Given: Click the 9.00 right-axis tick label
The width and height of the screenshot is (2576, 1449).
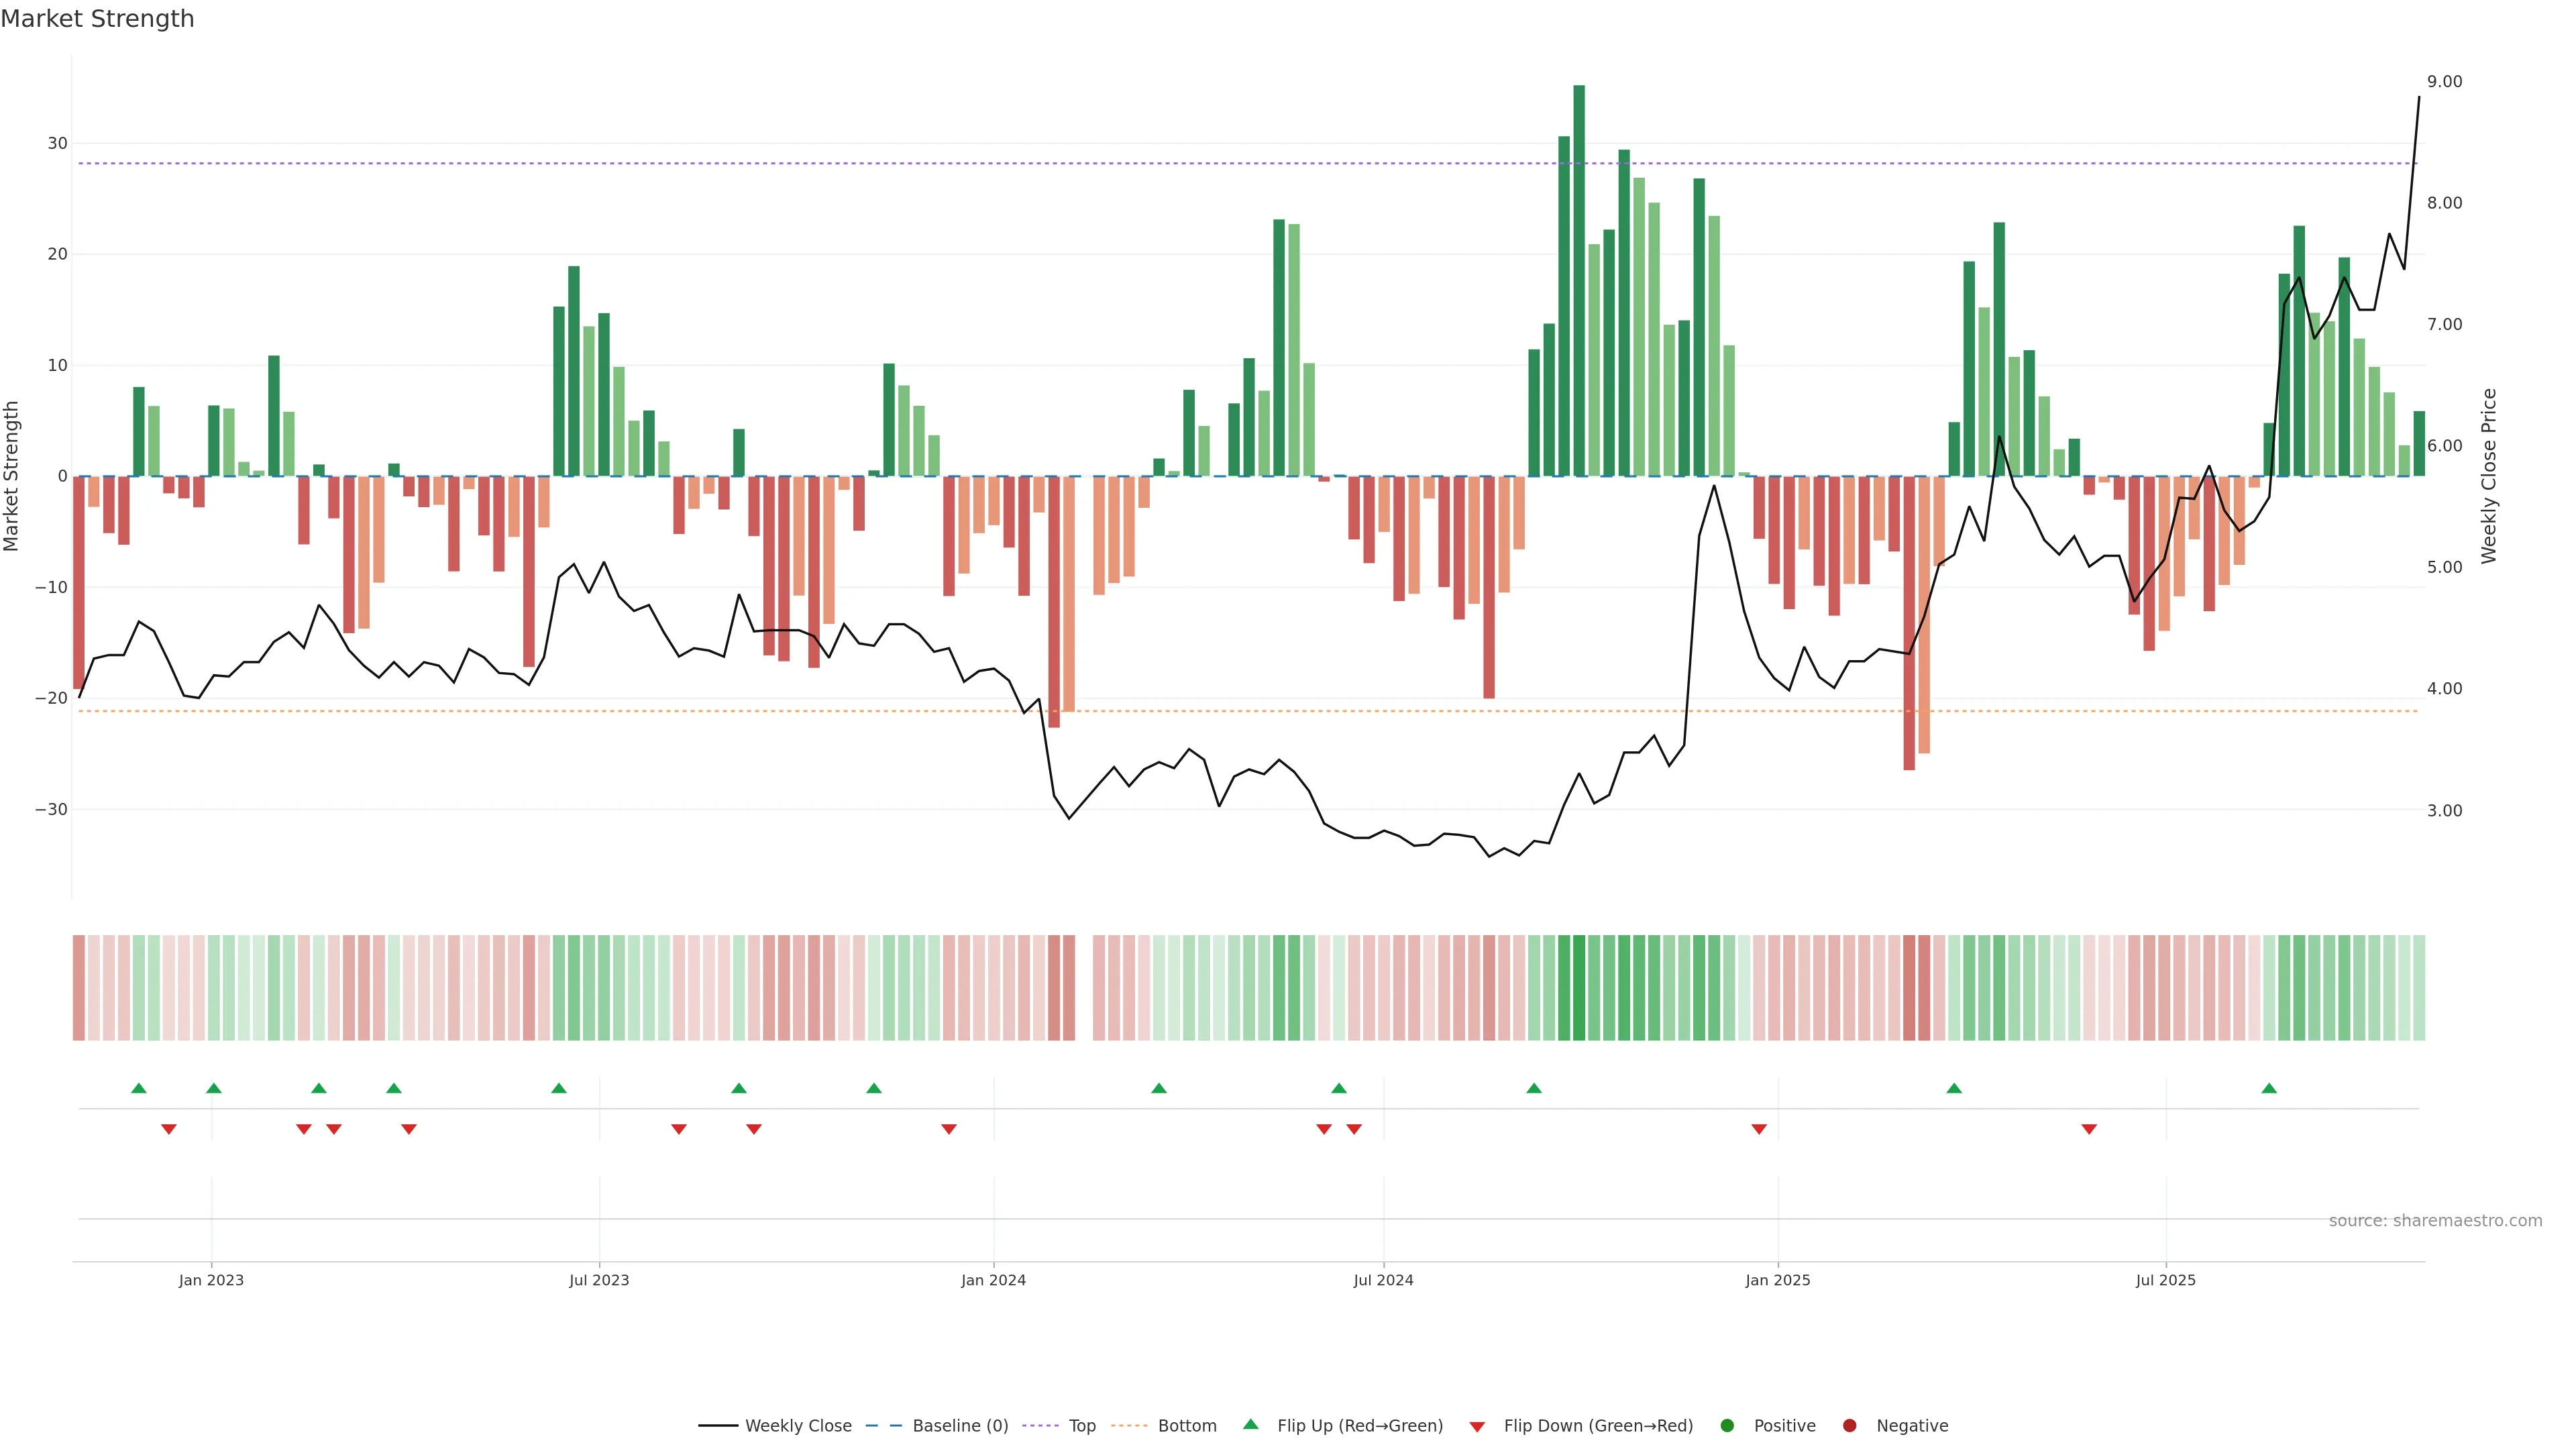Looking at the screenshot, I should 2444,82.
